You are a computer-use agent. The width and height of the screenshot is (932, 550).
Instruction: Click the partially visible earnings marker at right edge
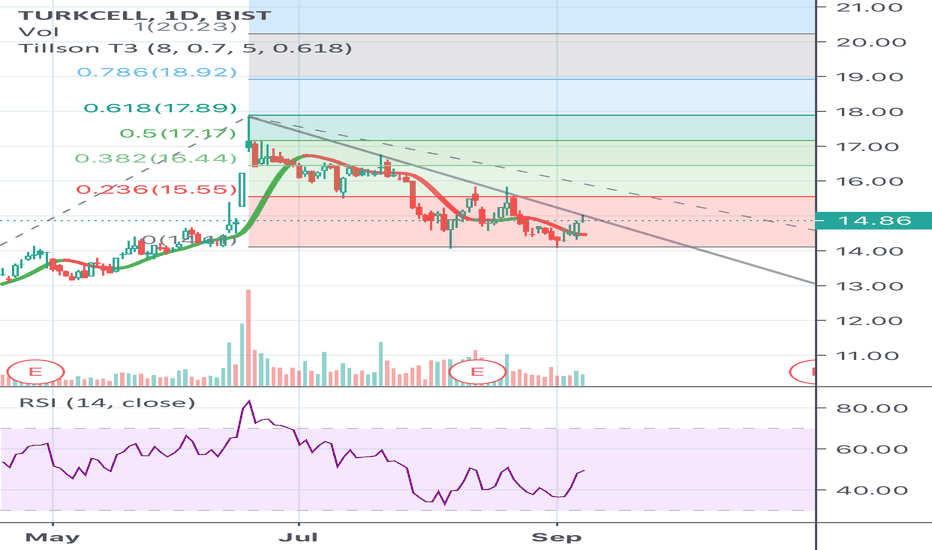coord(803,372)
